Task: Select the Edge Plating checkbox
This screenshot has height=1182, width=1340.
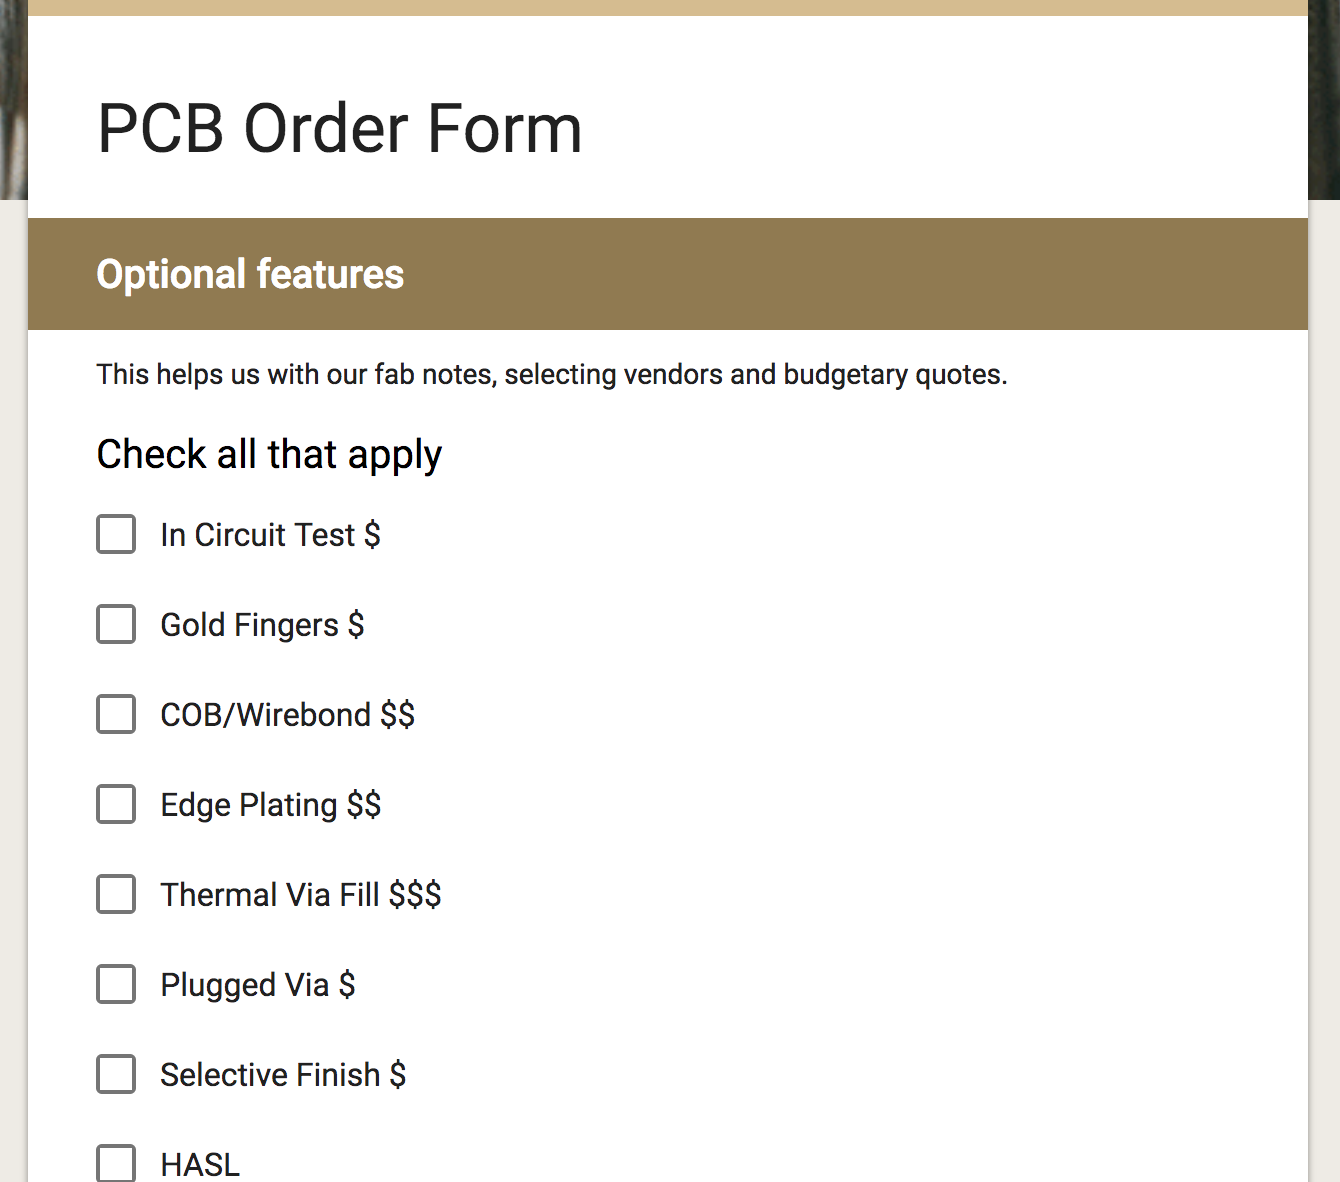Action: coord(116,804)
